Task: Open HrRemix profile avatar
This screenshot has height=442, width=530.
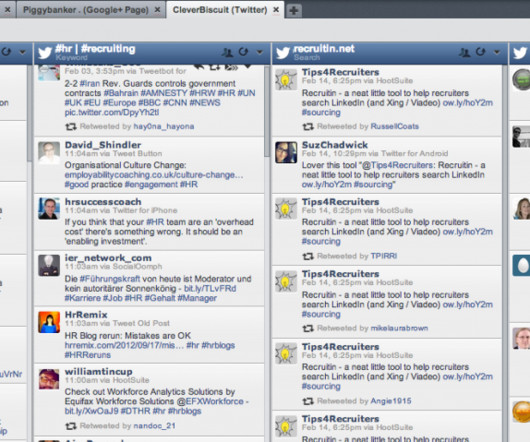Action: (x=49, y=322)
